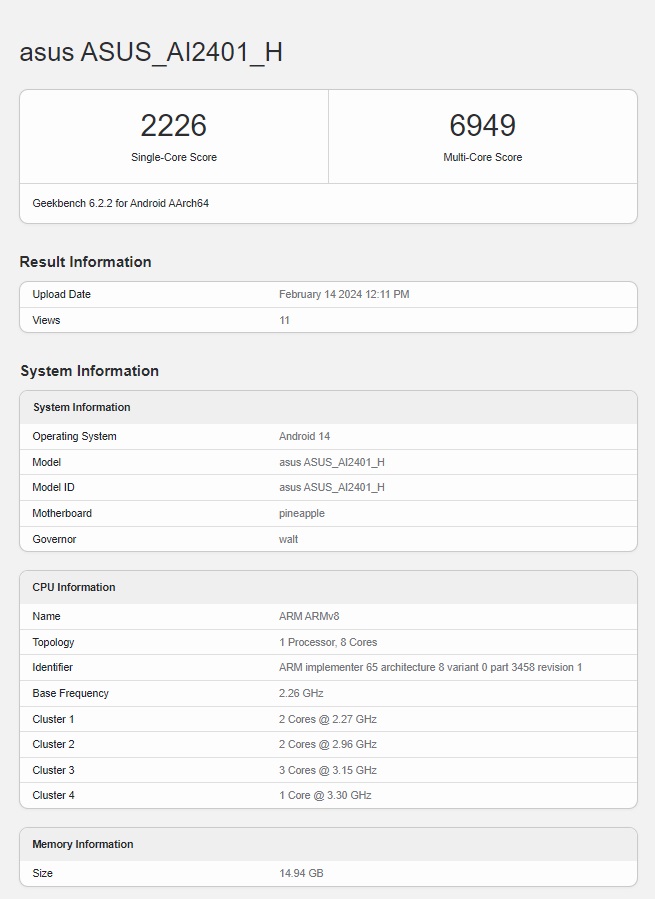Click the Model ID value asus ASUS_AI2401_H
Viewport: 655px width, 899px height.
(x=332, y=487)
